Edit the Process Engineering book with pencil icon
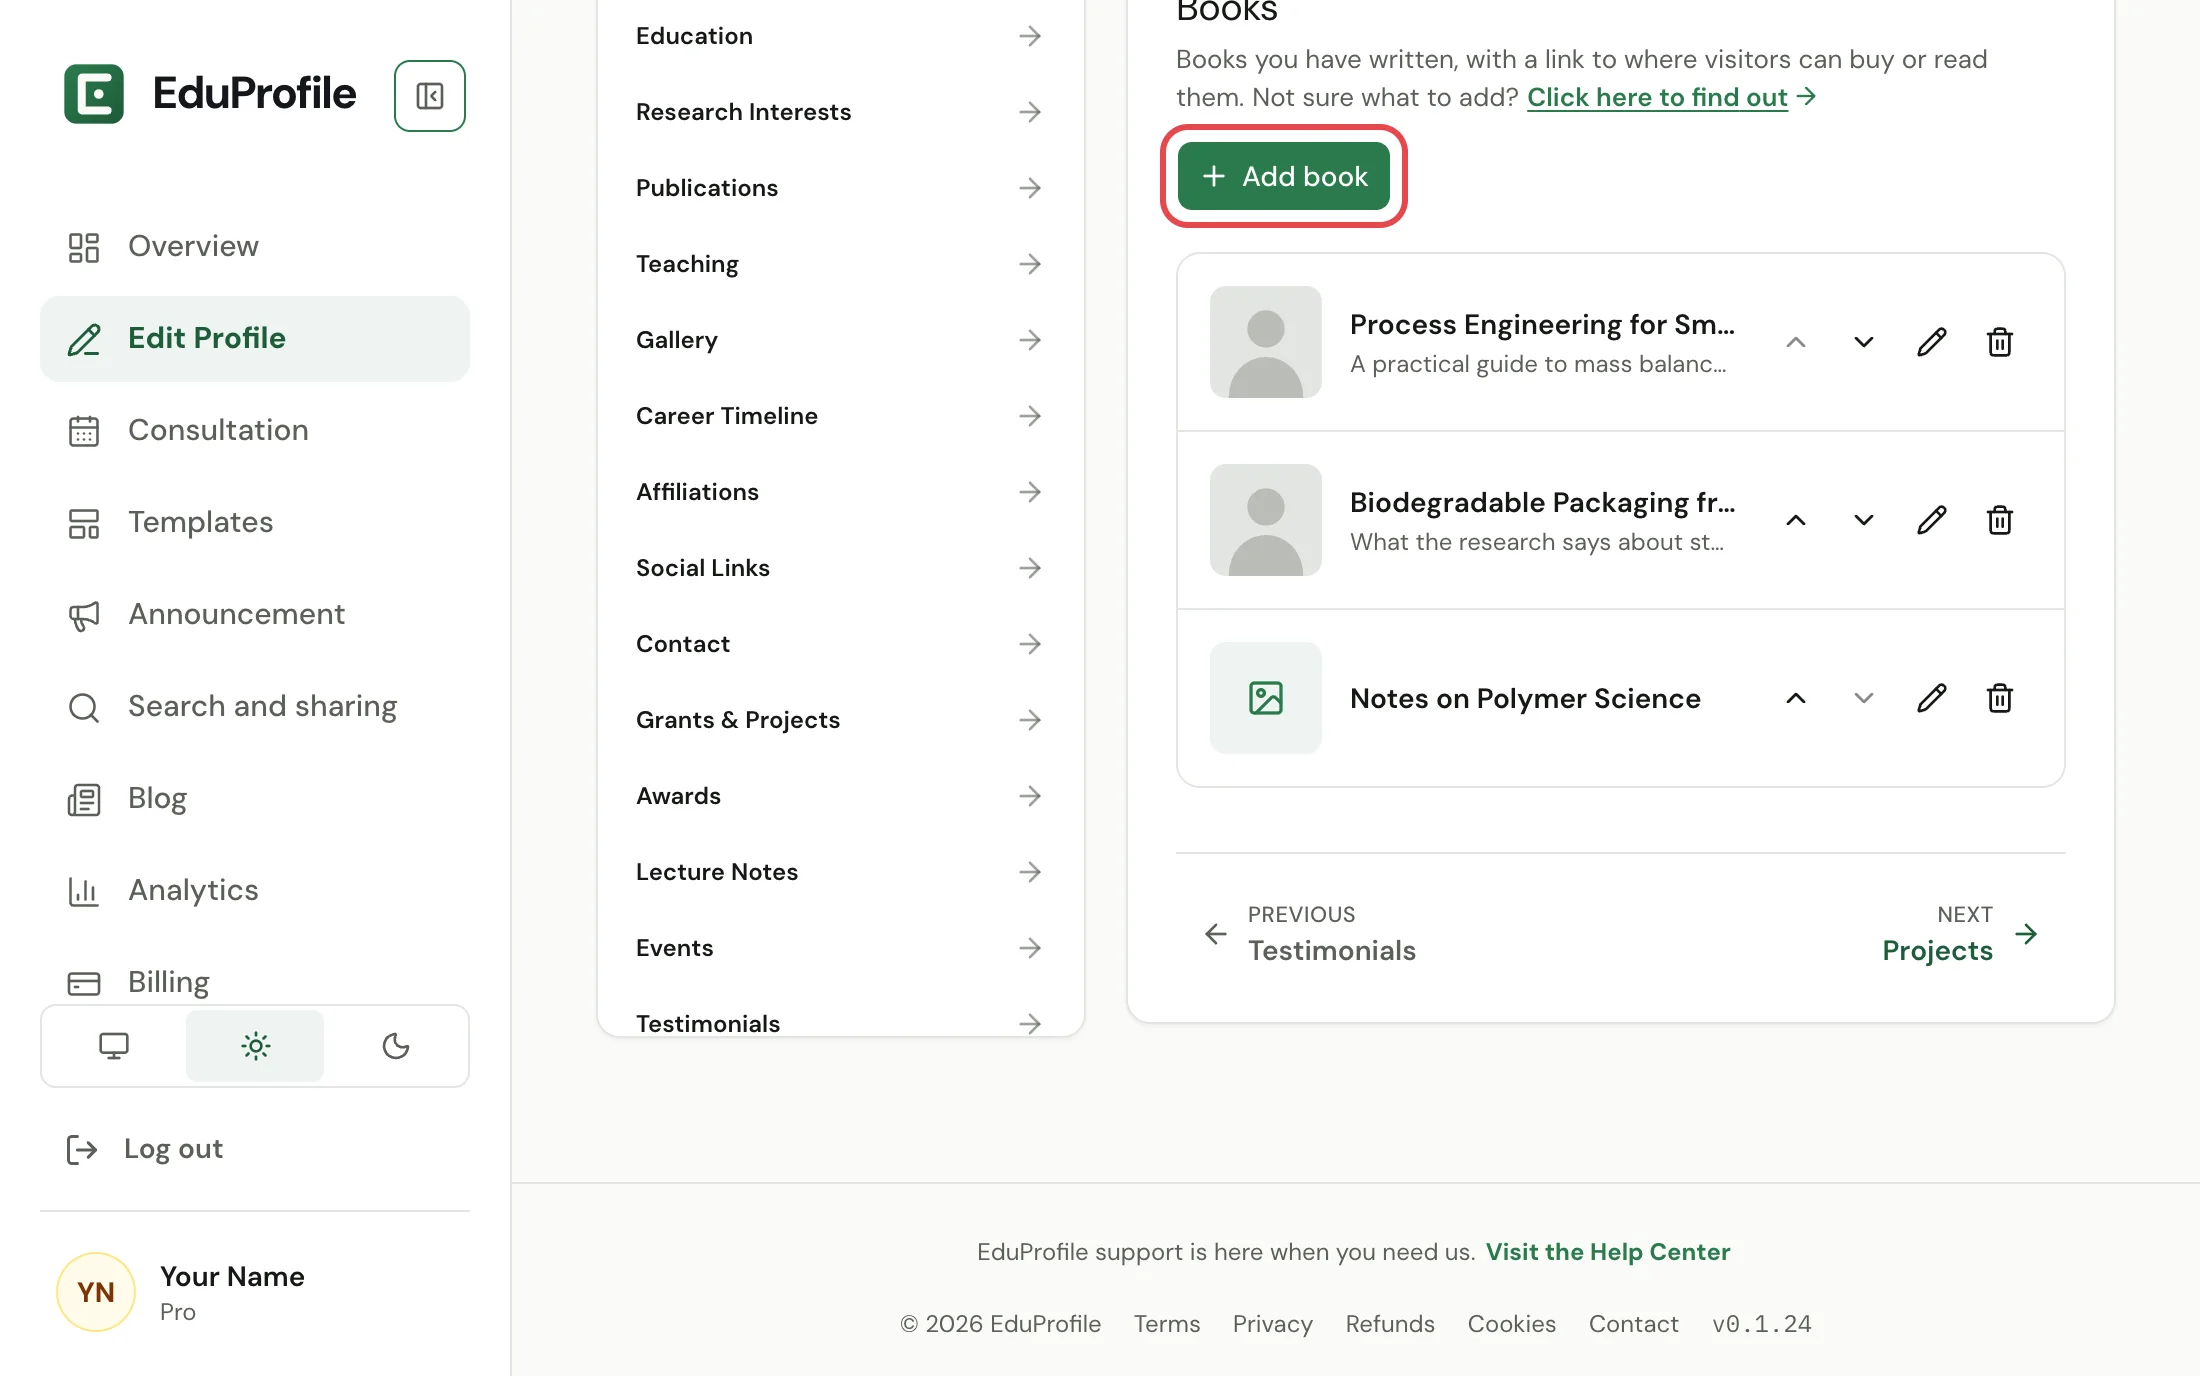 pos(1932,342)
